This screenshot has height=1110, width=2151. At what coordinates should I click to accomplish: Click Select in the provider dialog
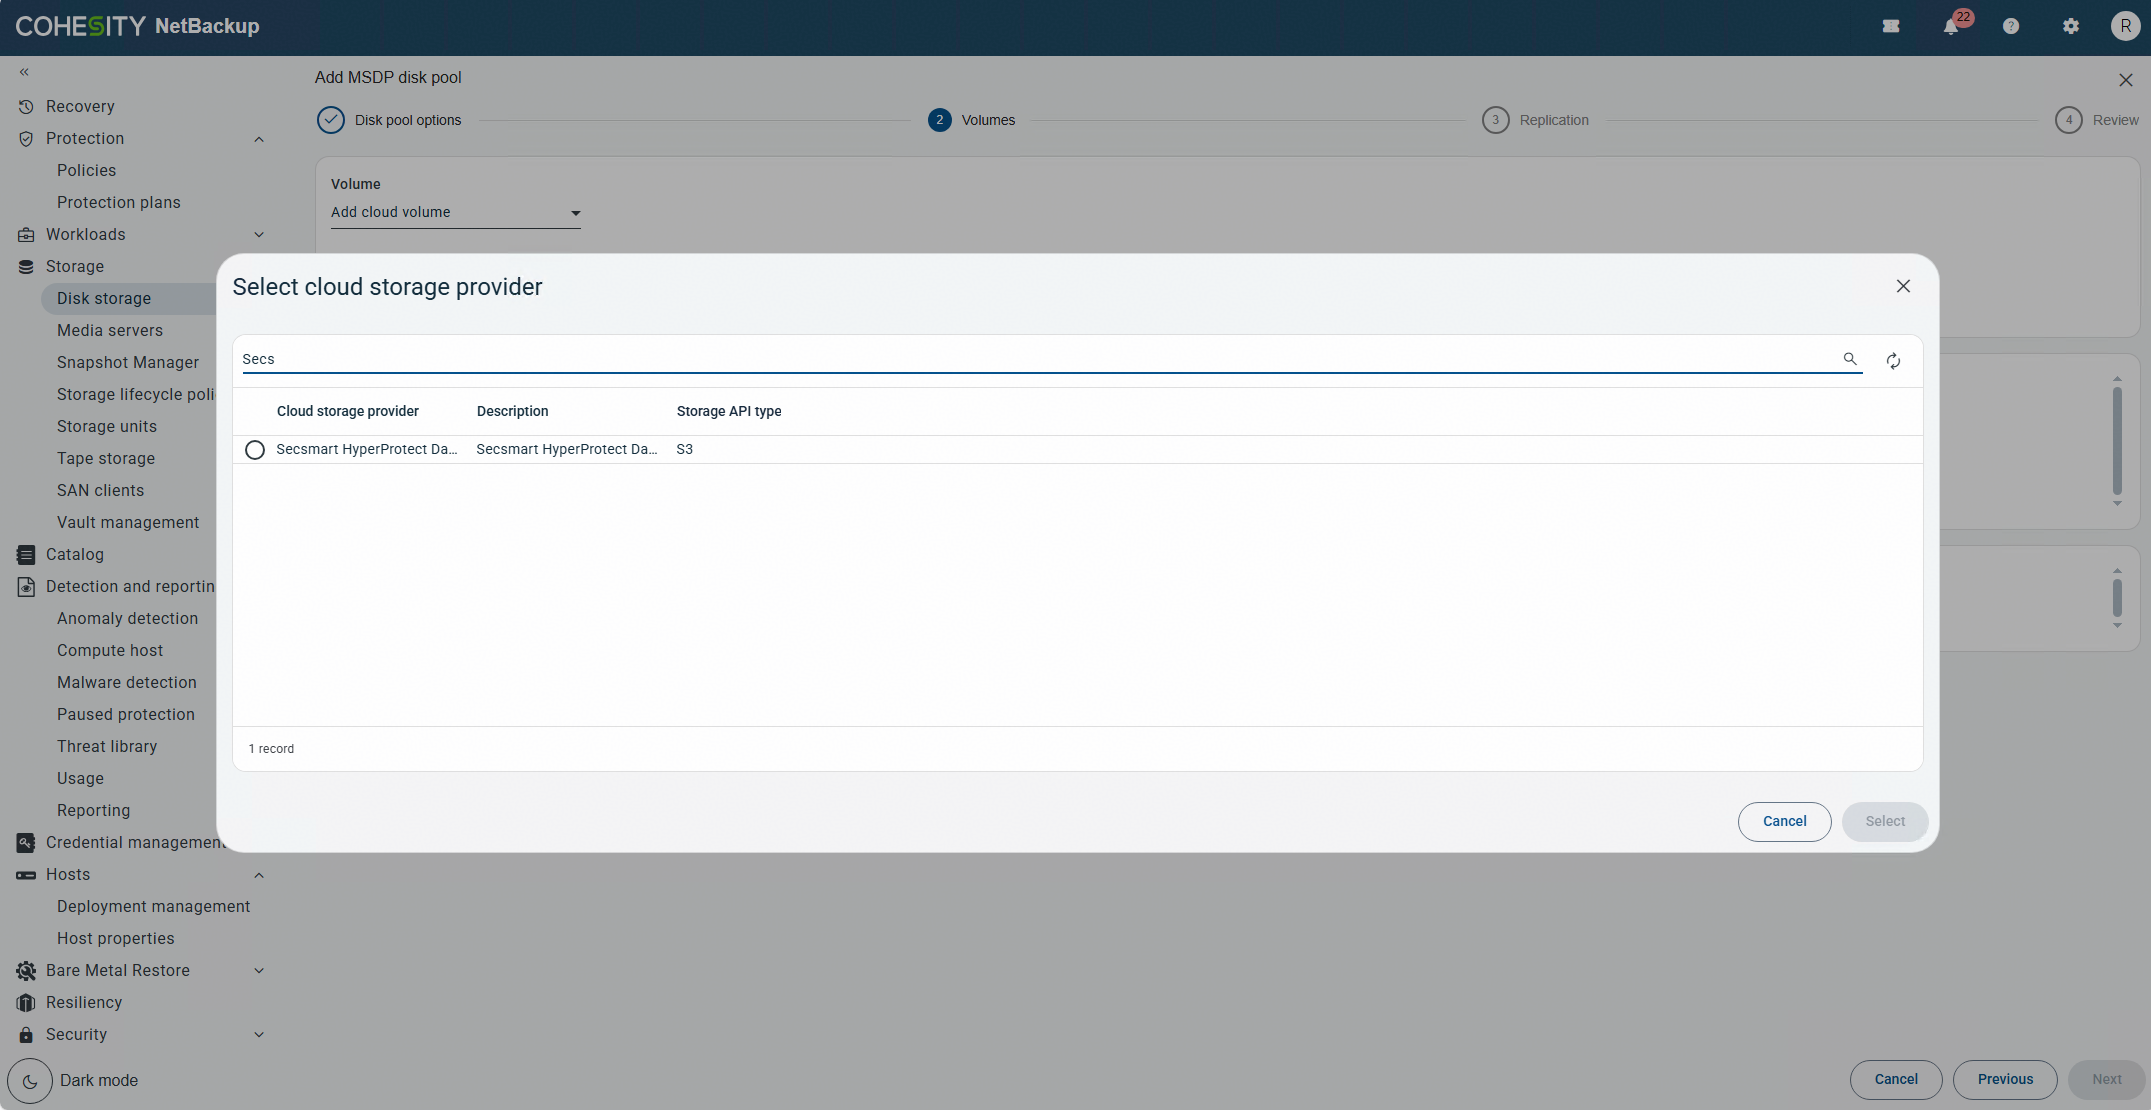[x=1885, y=821]
